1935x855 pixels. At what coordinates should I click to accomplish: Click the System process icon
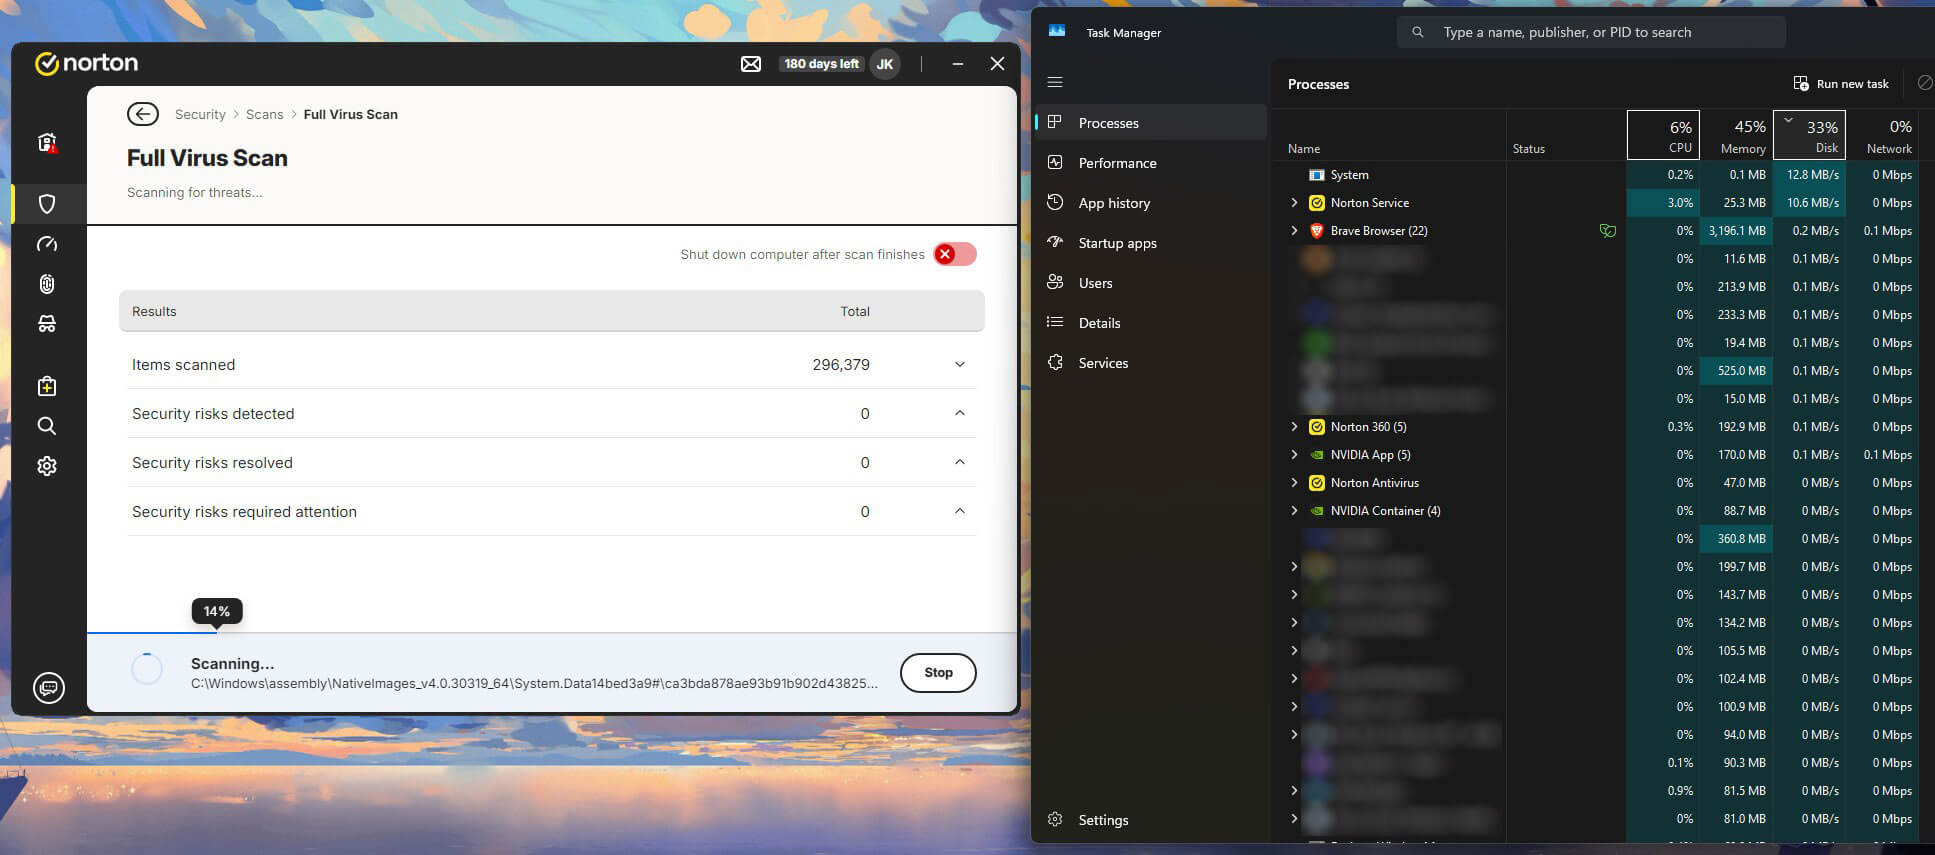[x=1317, y=175]
